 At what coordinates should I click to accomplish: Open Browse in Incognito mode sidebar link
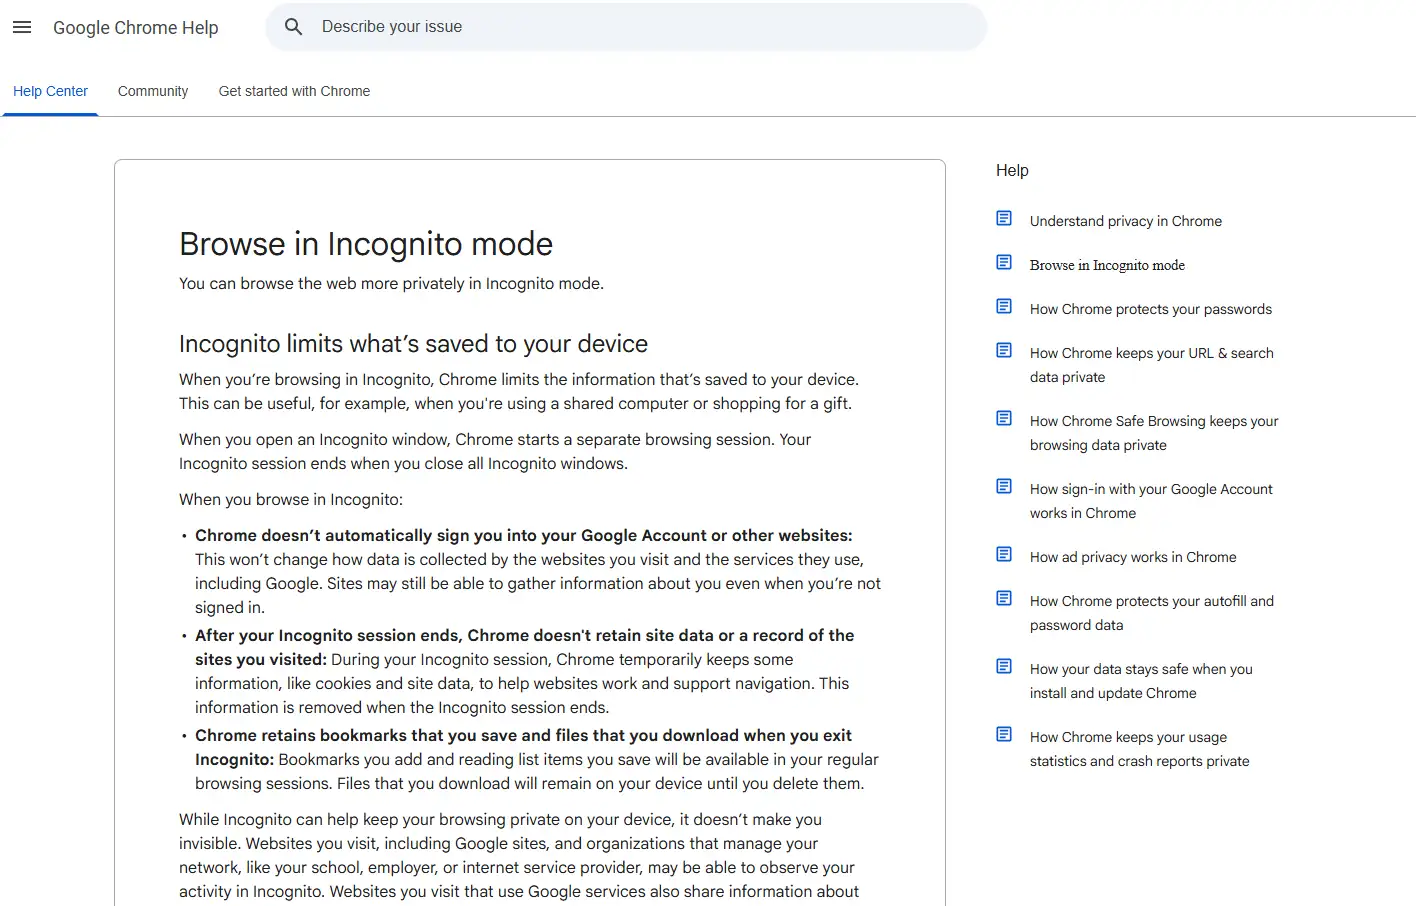[1107, 265]
